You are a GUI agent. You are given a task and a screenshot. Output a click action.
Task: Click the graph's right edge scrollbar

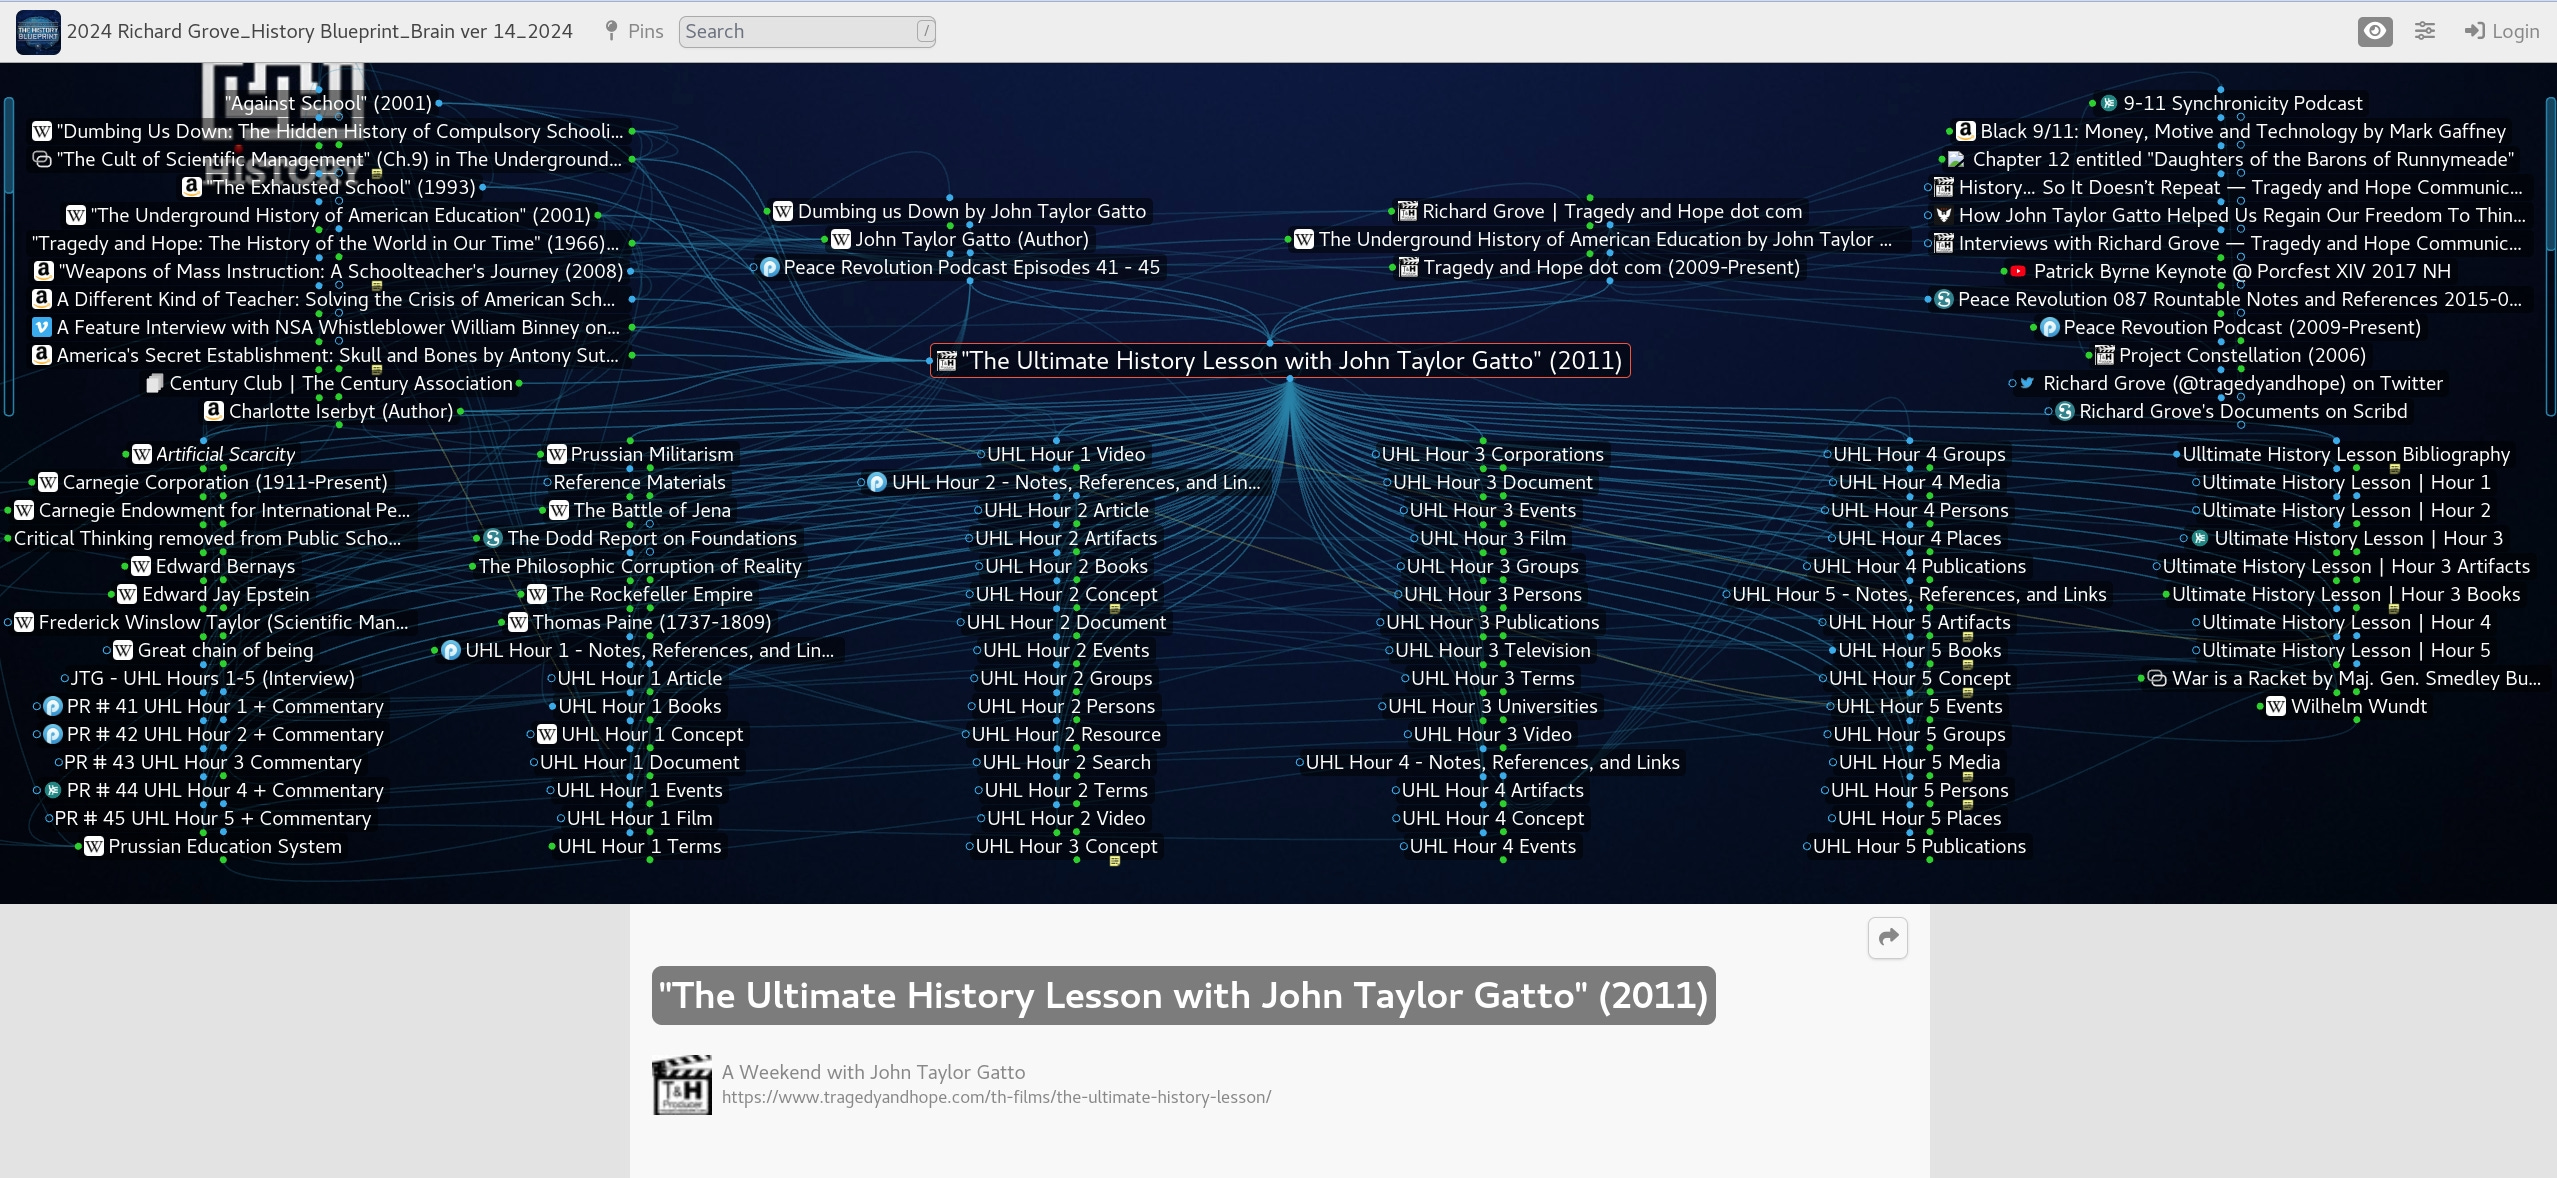pyautogui.click(x=2549, y=255)
